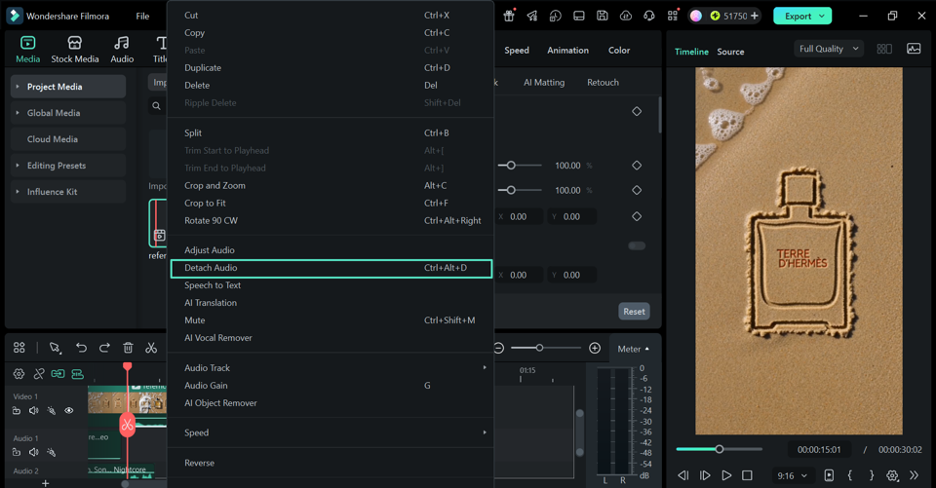
Task: Expand the Editing Presets tree item
Action: pyautogui.click(x=17, y=165)
